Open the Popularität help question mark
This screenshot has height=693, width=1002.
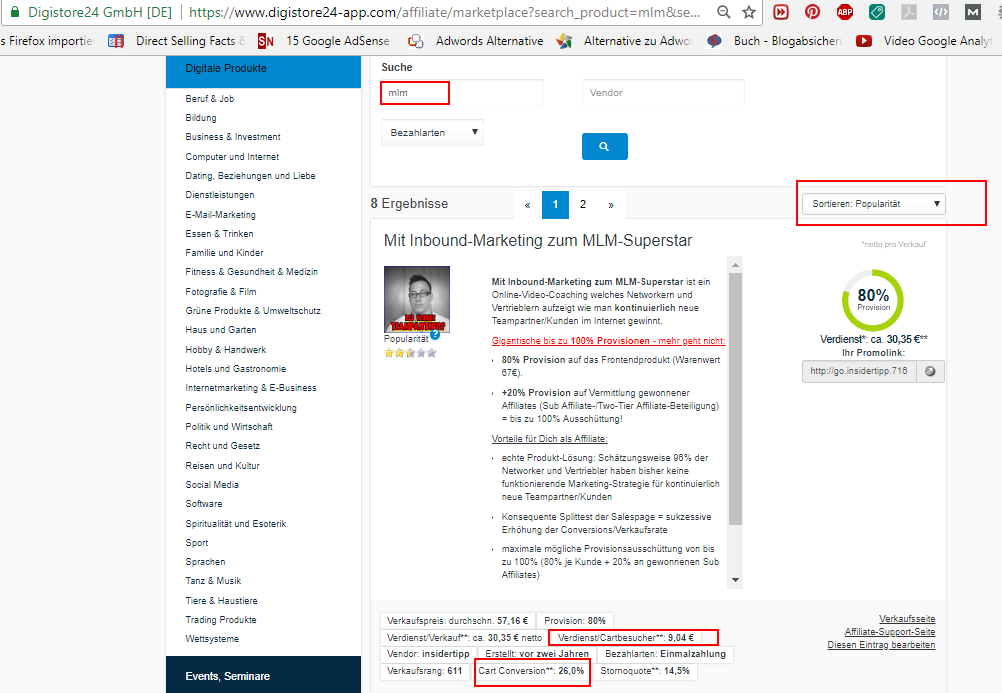[435, 334]
